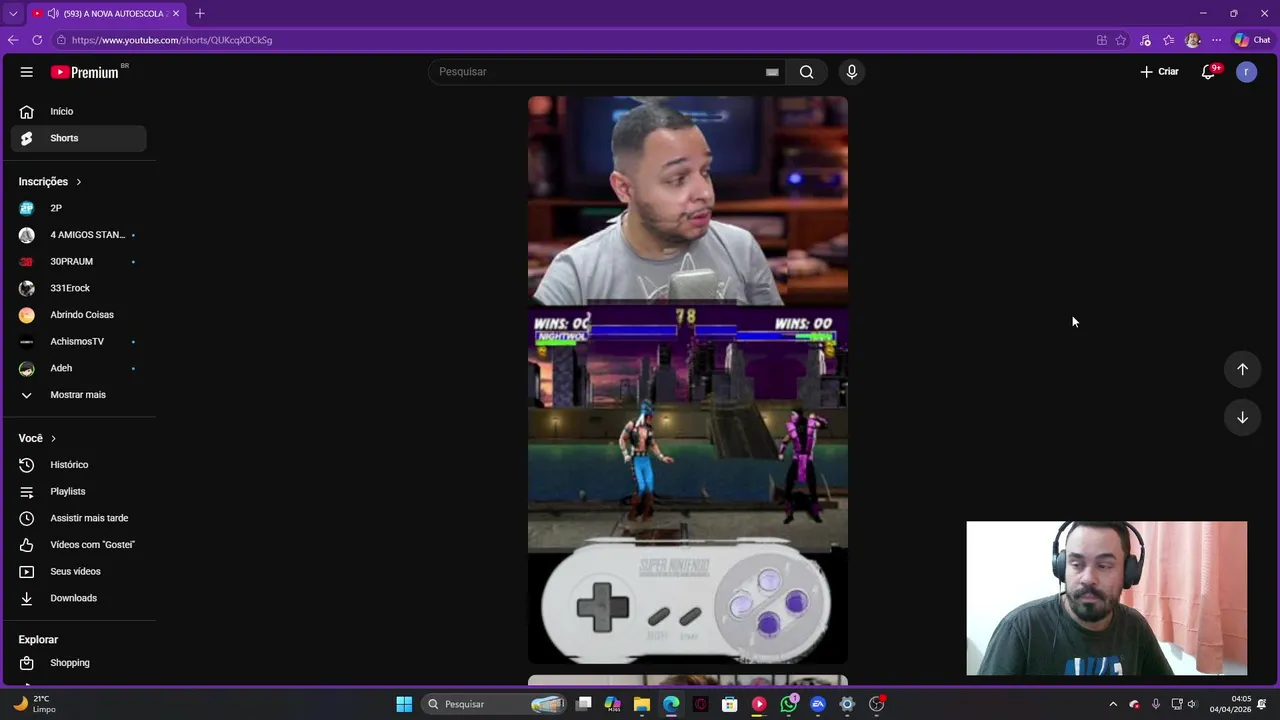The image size is (1280, 720).
Task: Mute the tab via its audio icon
Action: click(53, 13)
